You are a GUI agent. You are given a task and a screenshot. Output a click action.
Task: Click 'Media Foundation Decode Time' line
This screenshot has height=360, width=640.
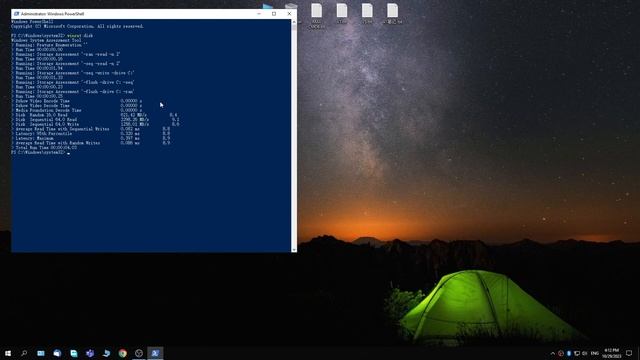(x=77, y=110)
